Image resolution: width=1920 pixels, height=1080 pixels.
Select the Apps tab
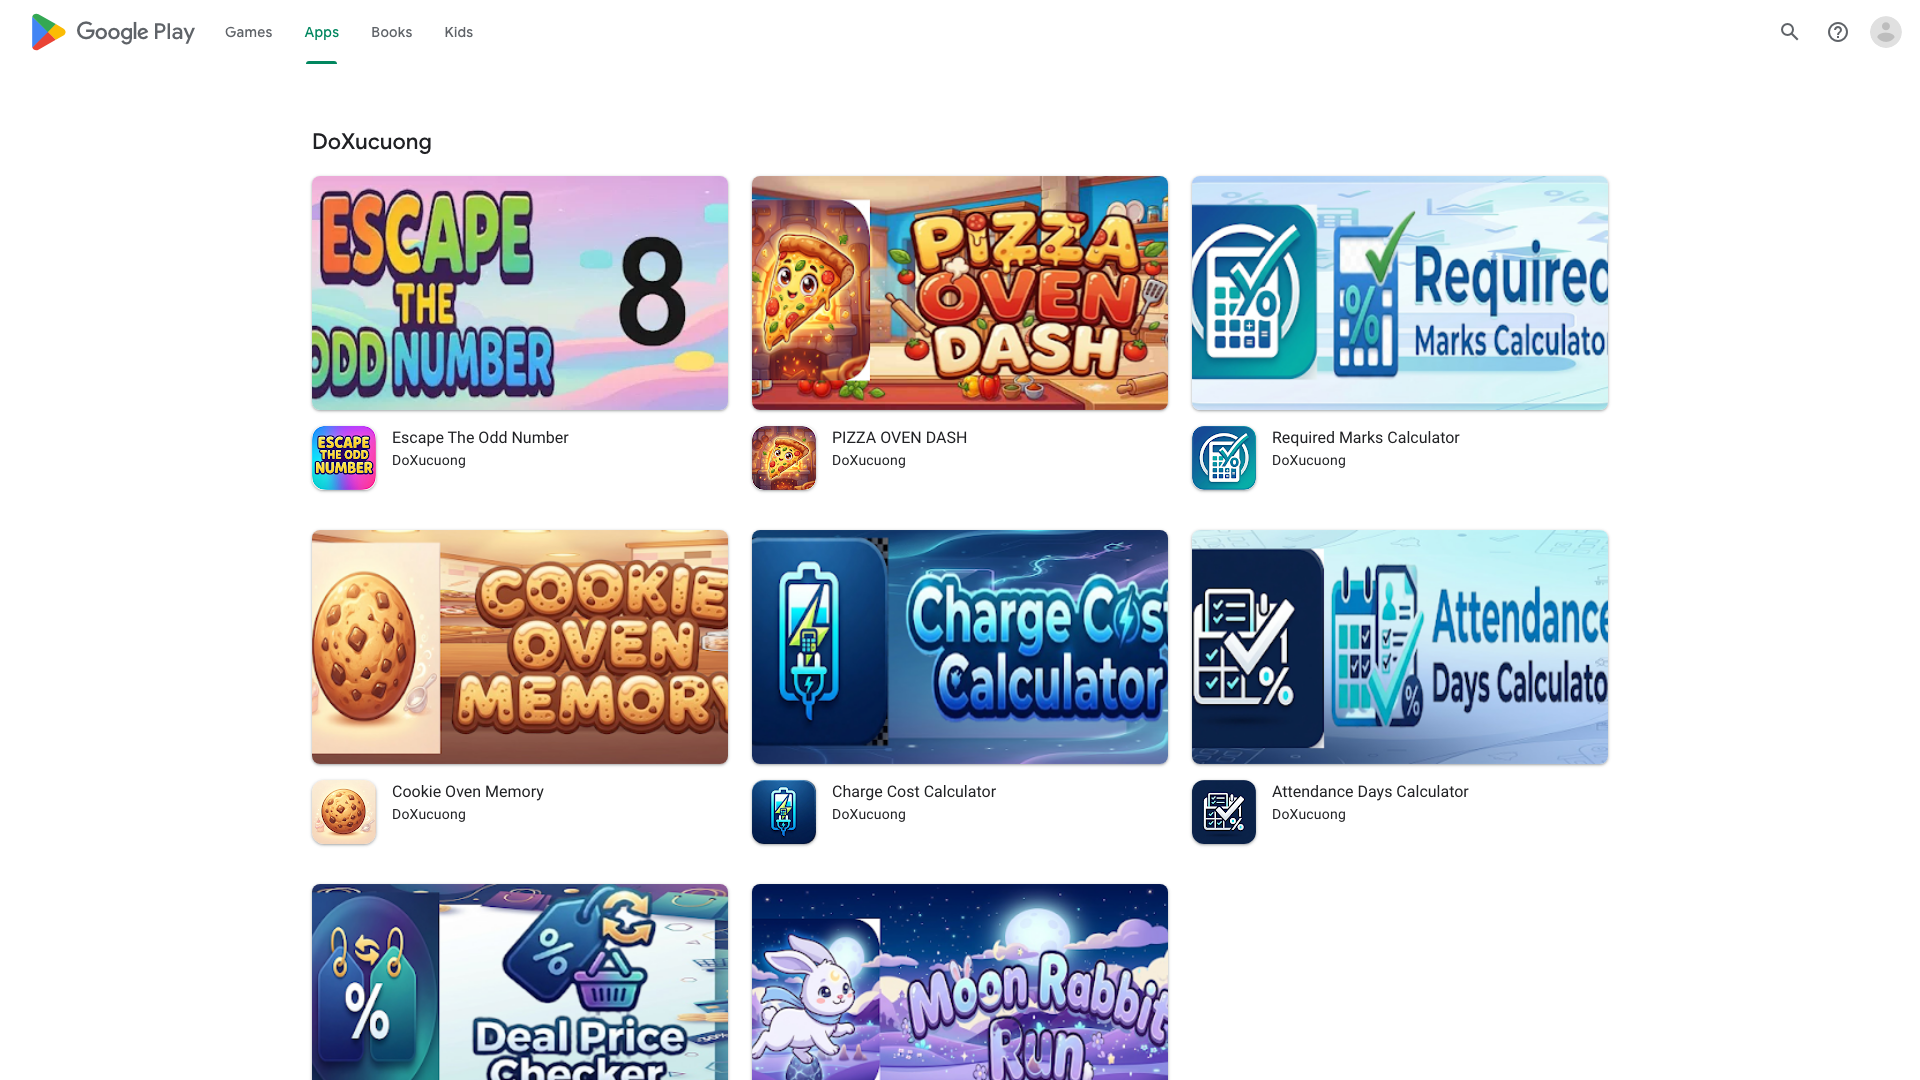322,32
